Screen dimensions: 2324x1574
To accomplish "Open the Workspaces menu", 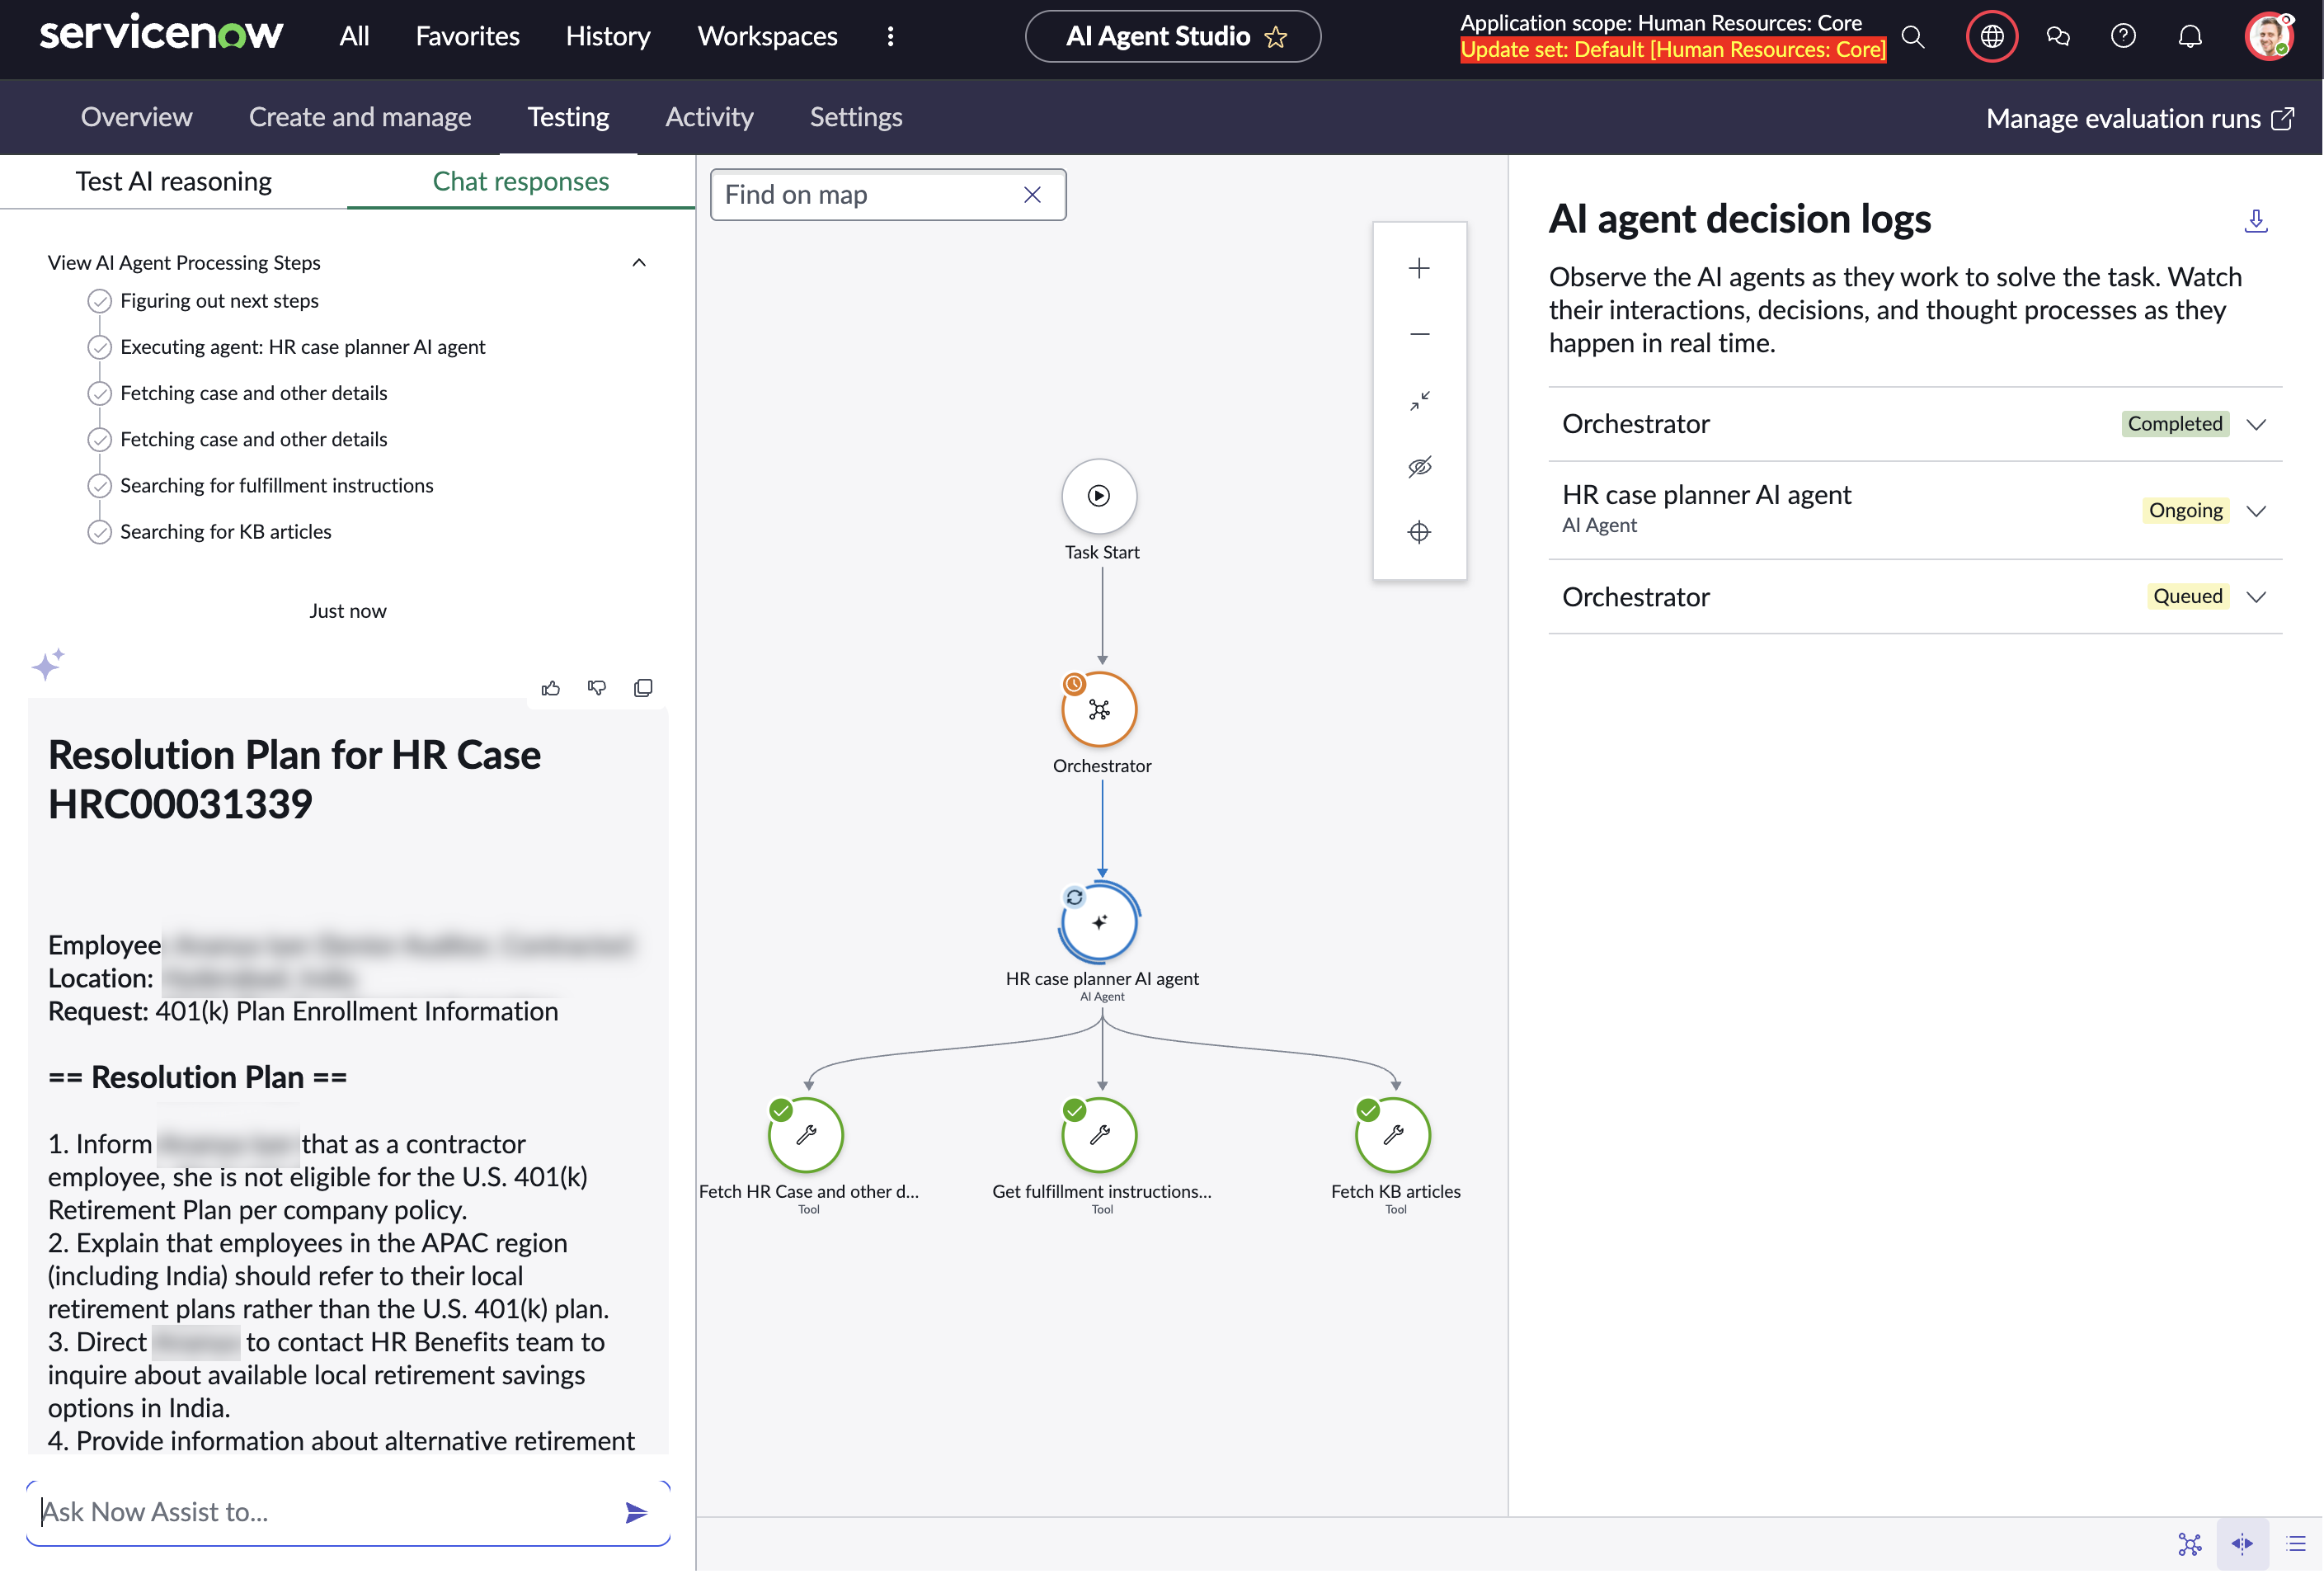I will 767,36.
